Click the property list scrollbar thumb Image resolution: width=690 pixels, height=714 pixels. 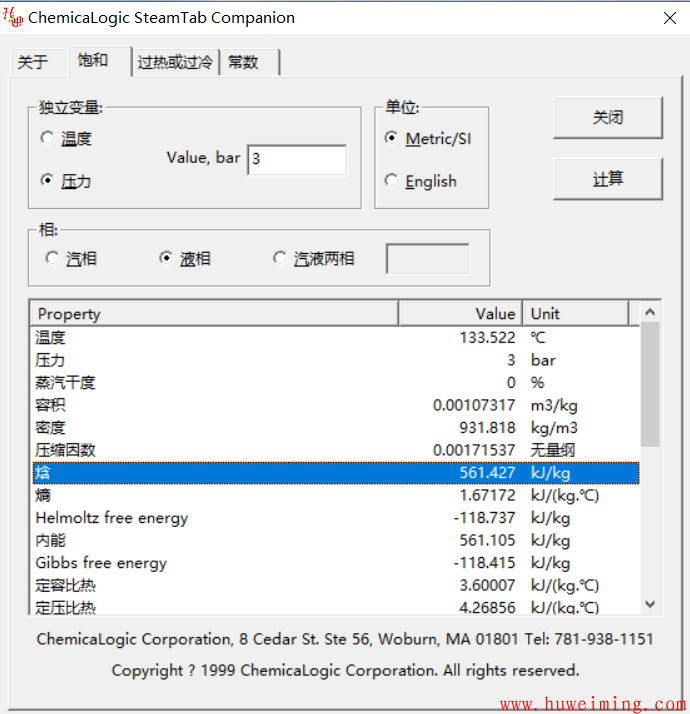coord(650,385)
